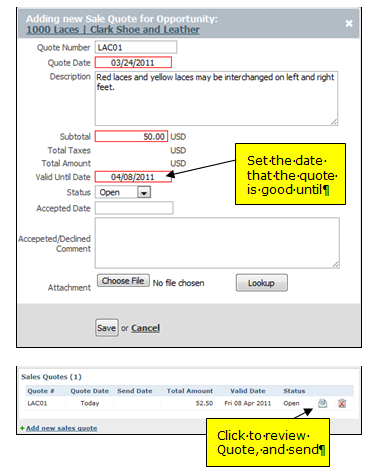The width and height of the screenshot is (379, 475).
Task: Click the Accepted/Declined Comment text area
Action: tap(217, 243)
